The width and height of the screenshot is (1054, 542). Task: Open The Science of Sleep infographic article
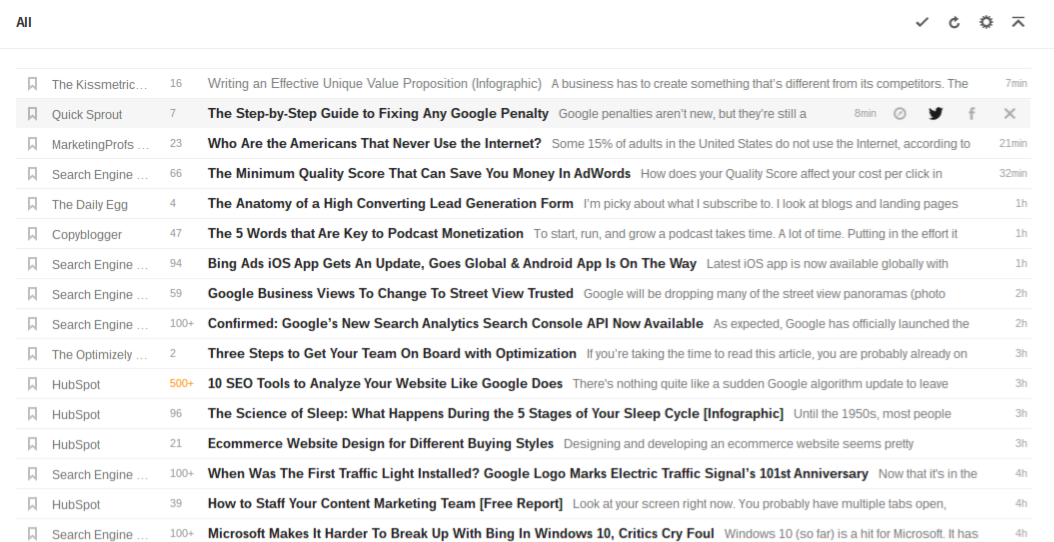(495, 414)
